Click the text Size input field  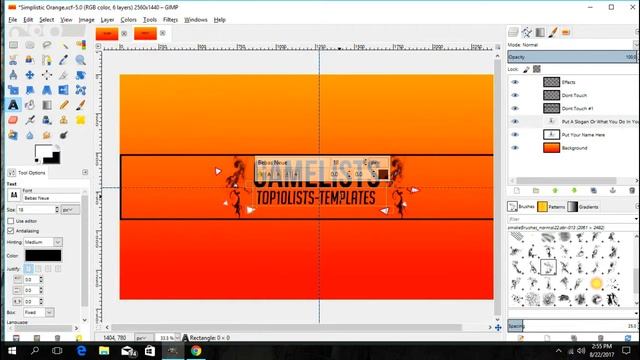coord(37,210)
